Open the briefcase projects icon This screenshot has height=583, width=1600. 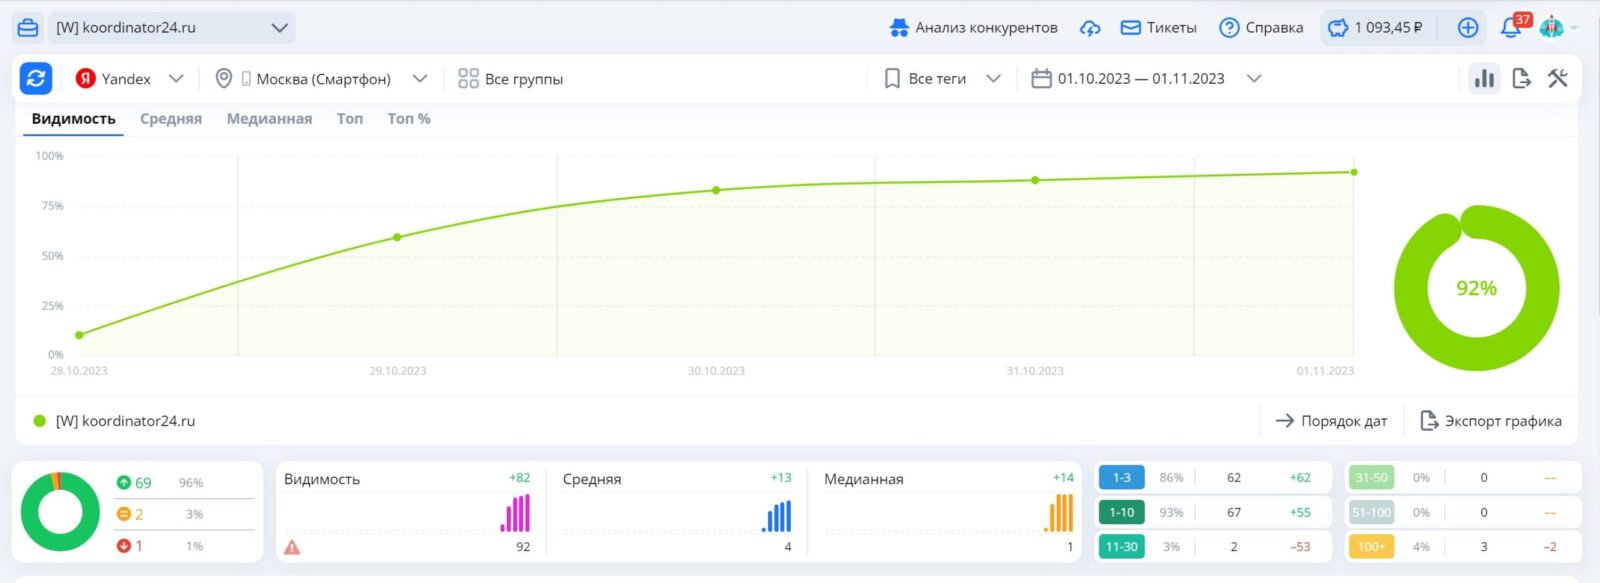pyautogui.click(x=28, y=28)
